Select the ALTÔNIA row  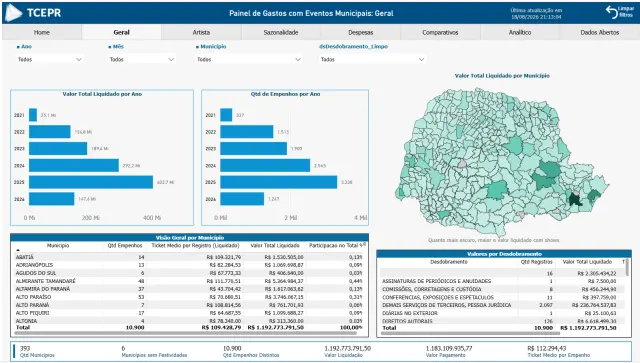[x=189, y=321]
